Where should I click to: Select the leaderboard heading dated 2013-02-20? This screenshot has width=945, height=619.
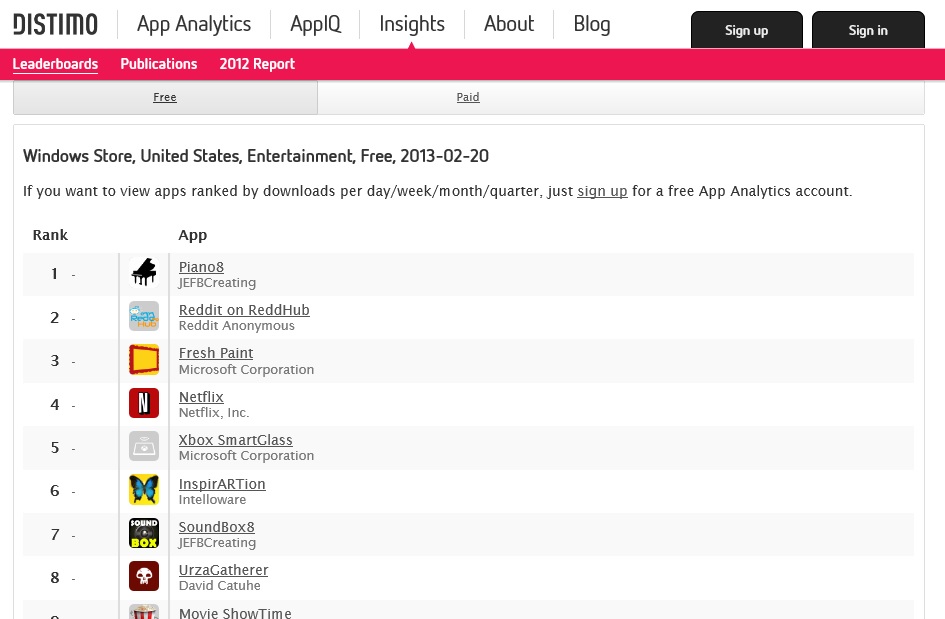[x=256, y=156]
